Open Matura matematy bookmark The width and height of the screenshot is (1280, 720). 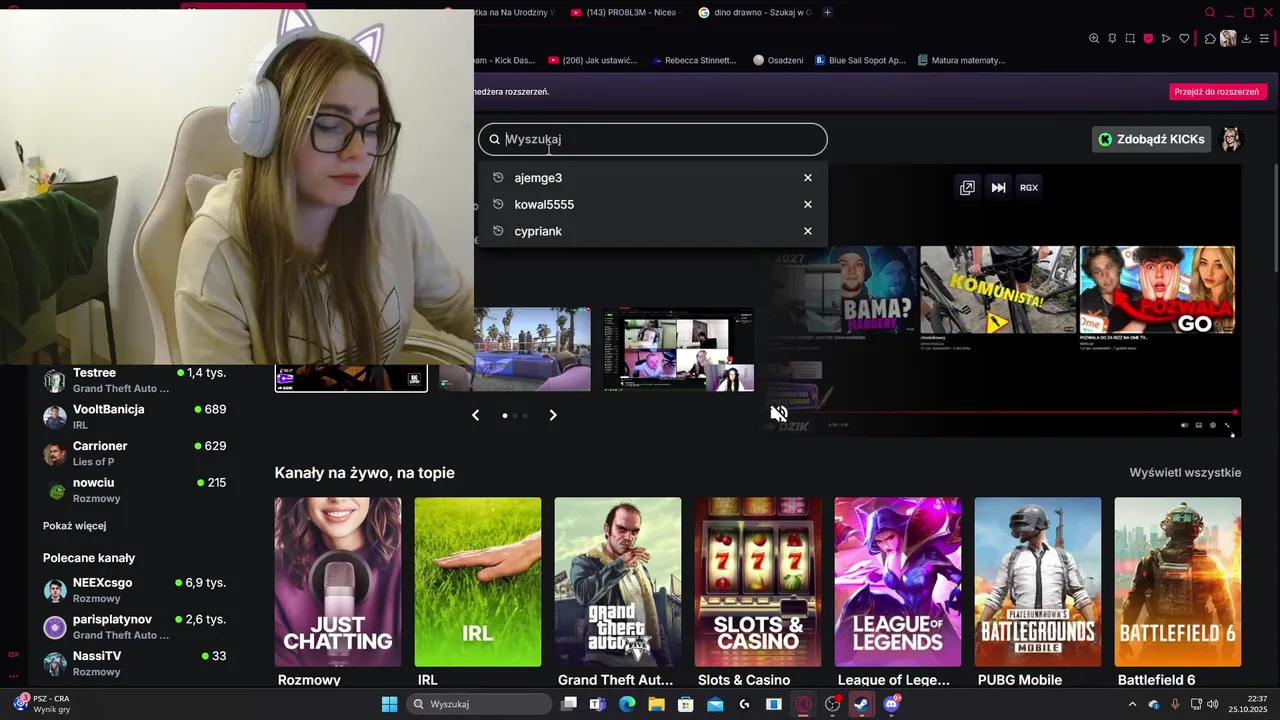click(x=961, y=60)
